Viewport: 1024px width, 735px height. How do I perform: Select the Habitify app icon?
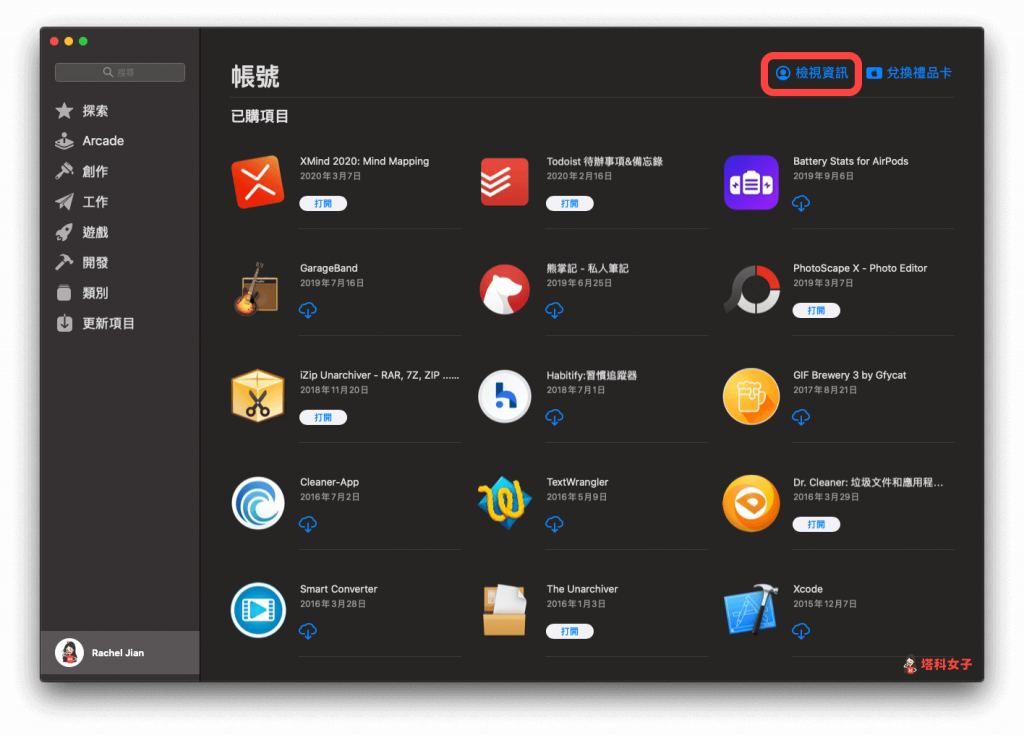pos(504,396)
